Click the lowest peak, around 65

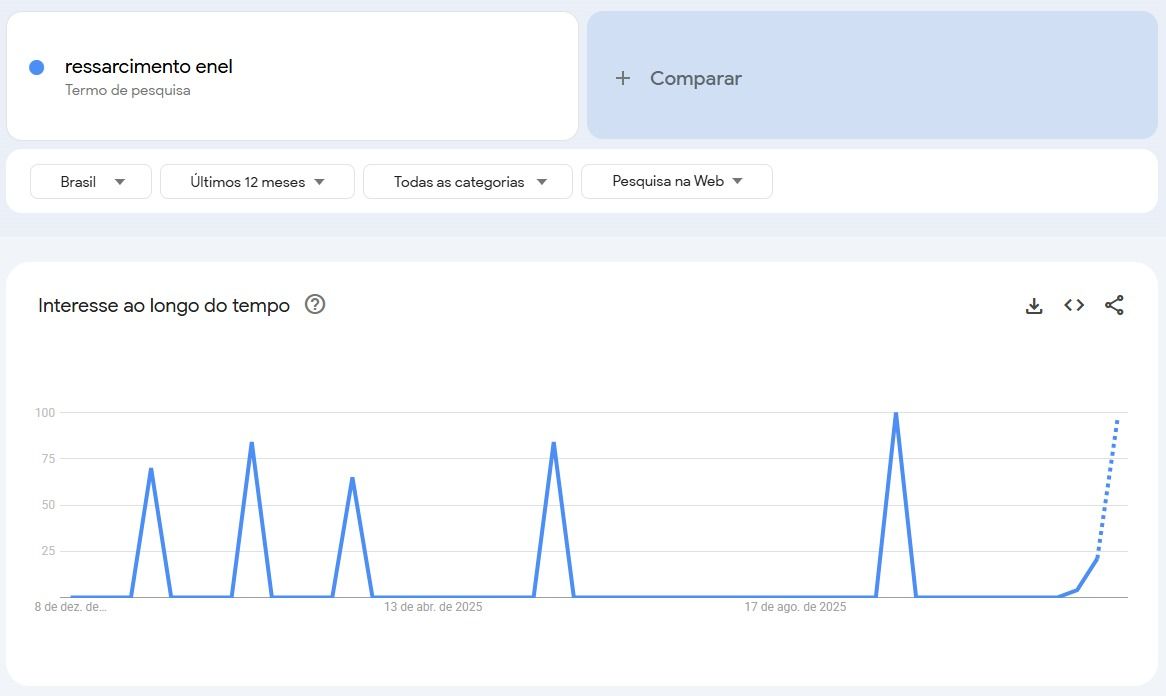[352, 478]
